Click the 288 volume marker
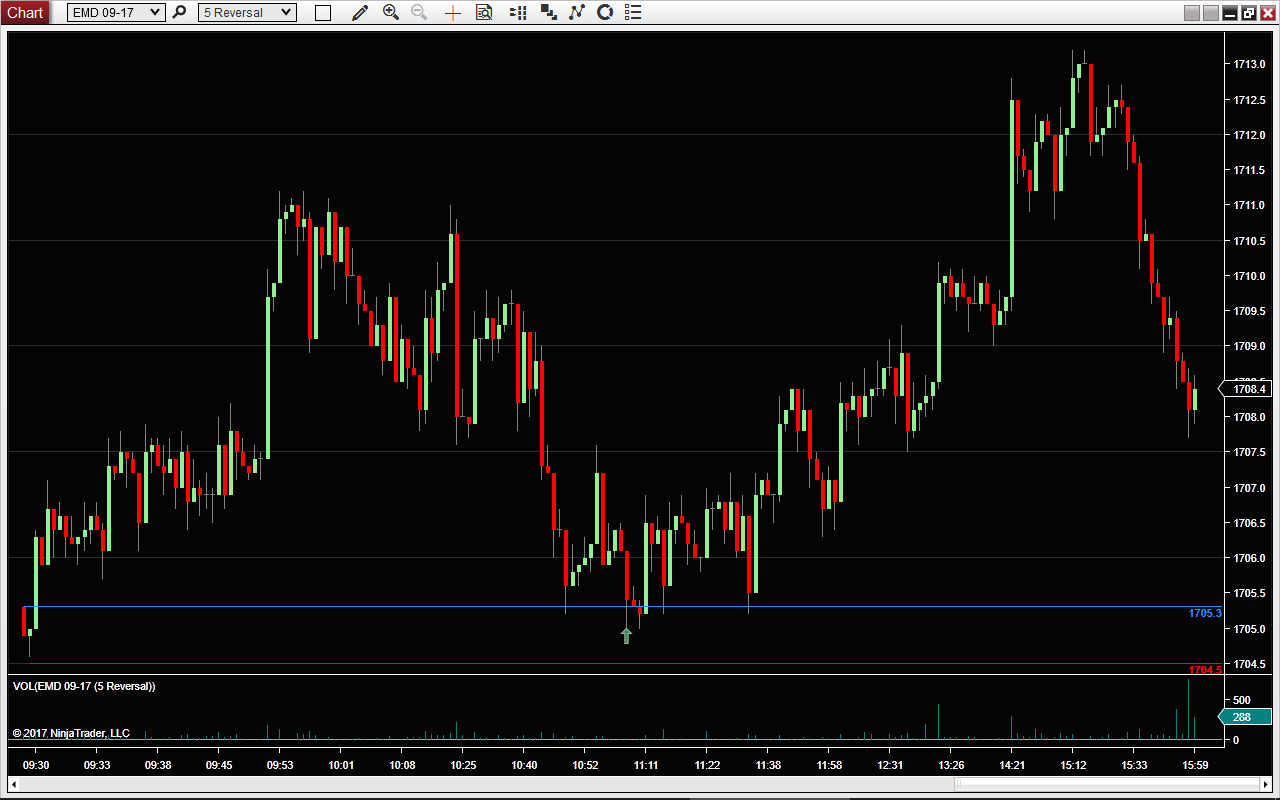 (1245, 717)
